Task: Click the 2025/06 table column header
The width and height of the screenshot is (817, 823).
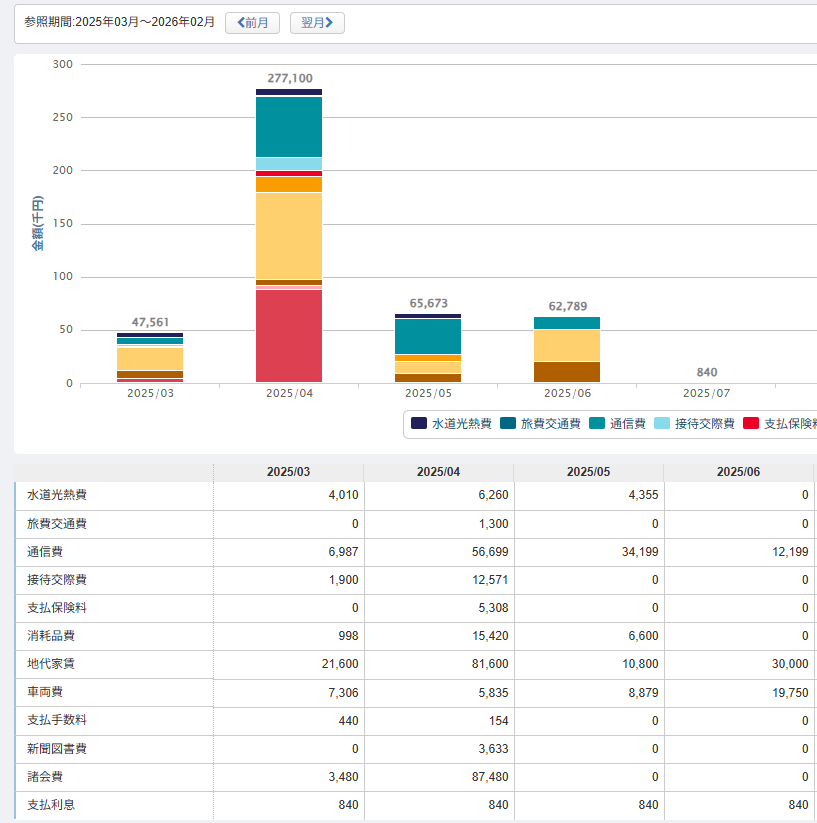Action: [x=739, y=472]
